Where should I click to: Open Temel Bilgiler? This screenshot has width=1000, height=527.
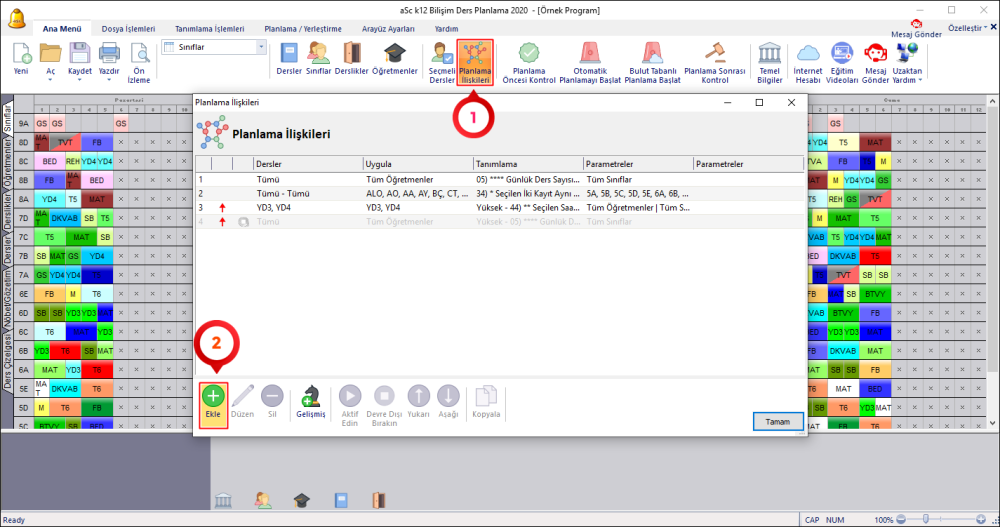[x=770, y=63]
